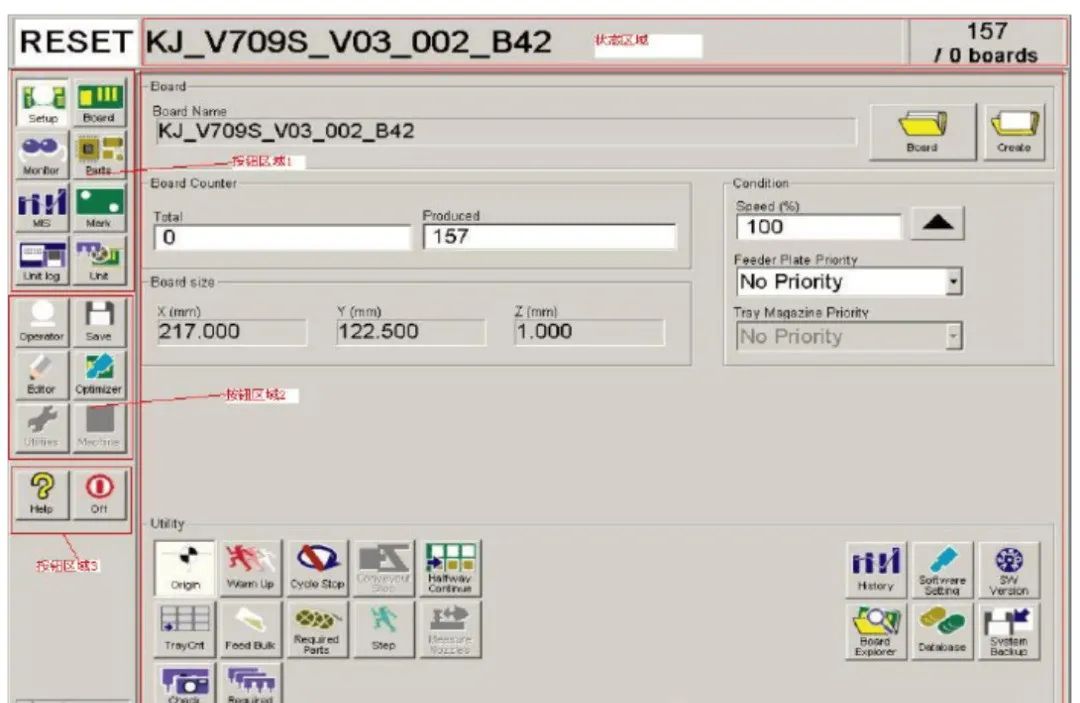Viewport: 1080px width, 703px height.
Task: Open the Database utility
Action: (941, 630)
